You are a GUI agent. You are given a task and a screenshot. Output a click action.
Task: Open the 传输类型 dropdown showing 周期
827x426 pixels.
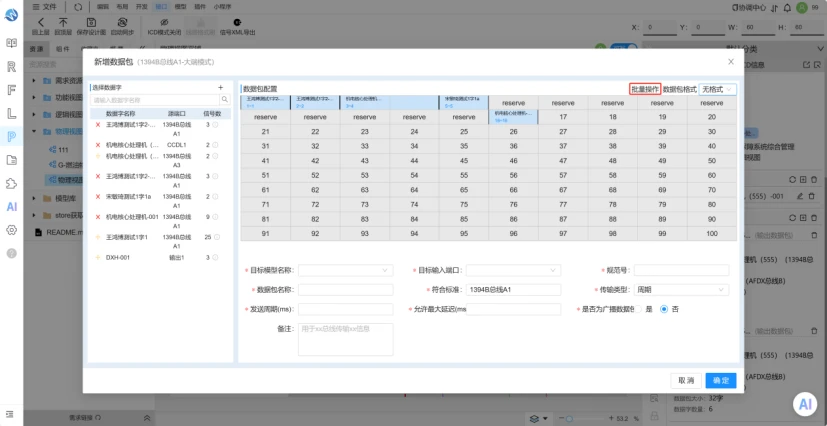(x=681, y=290)
